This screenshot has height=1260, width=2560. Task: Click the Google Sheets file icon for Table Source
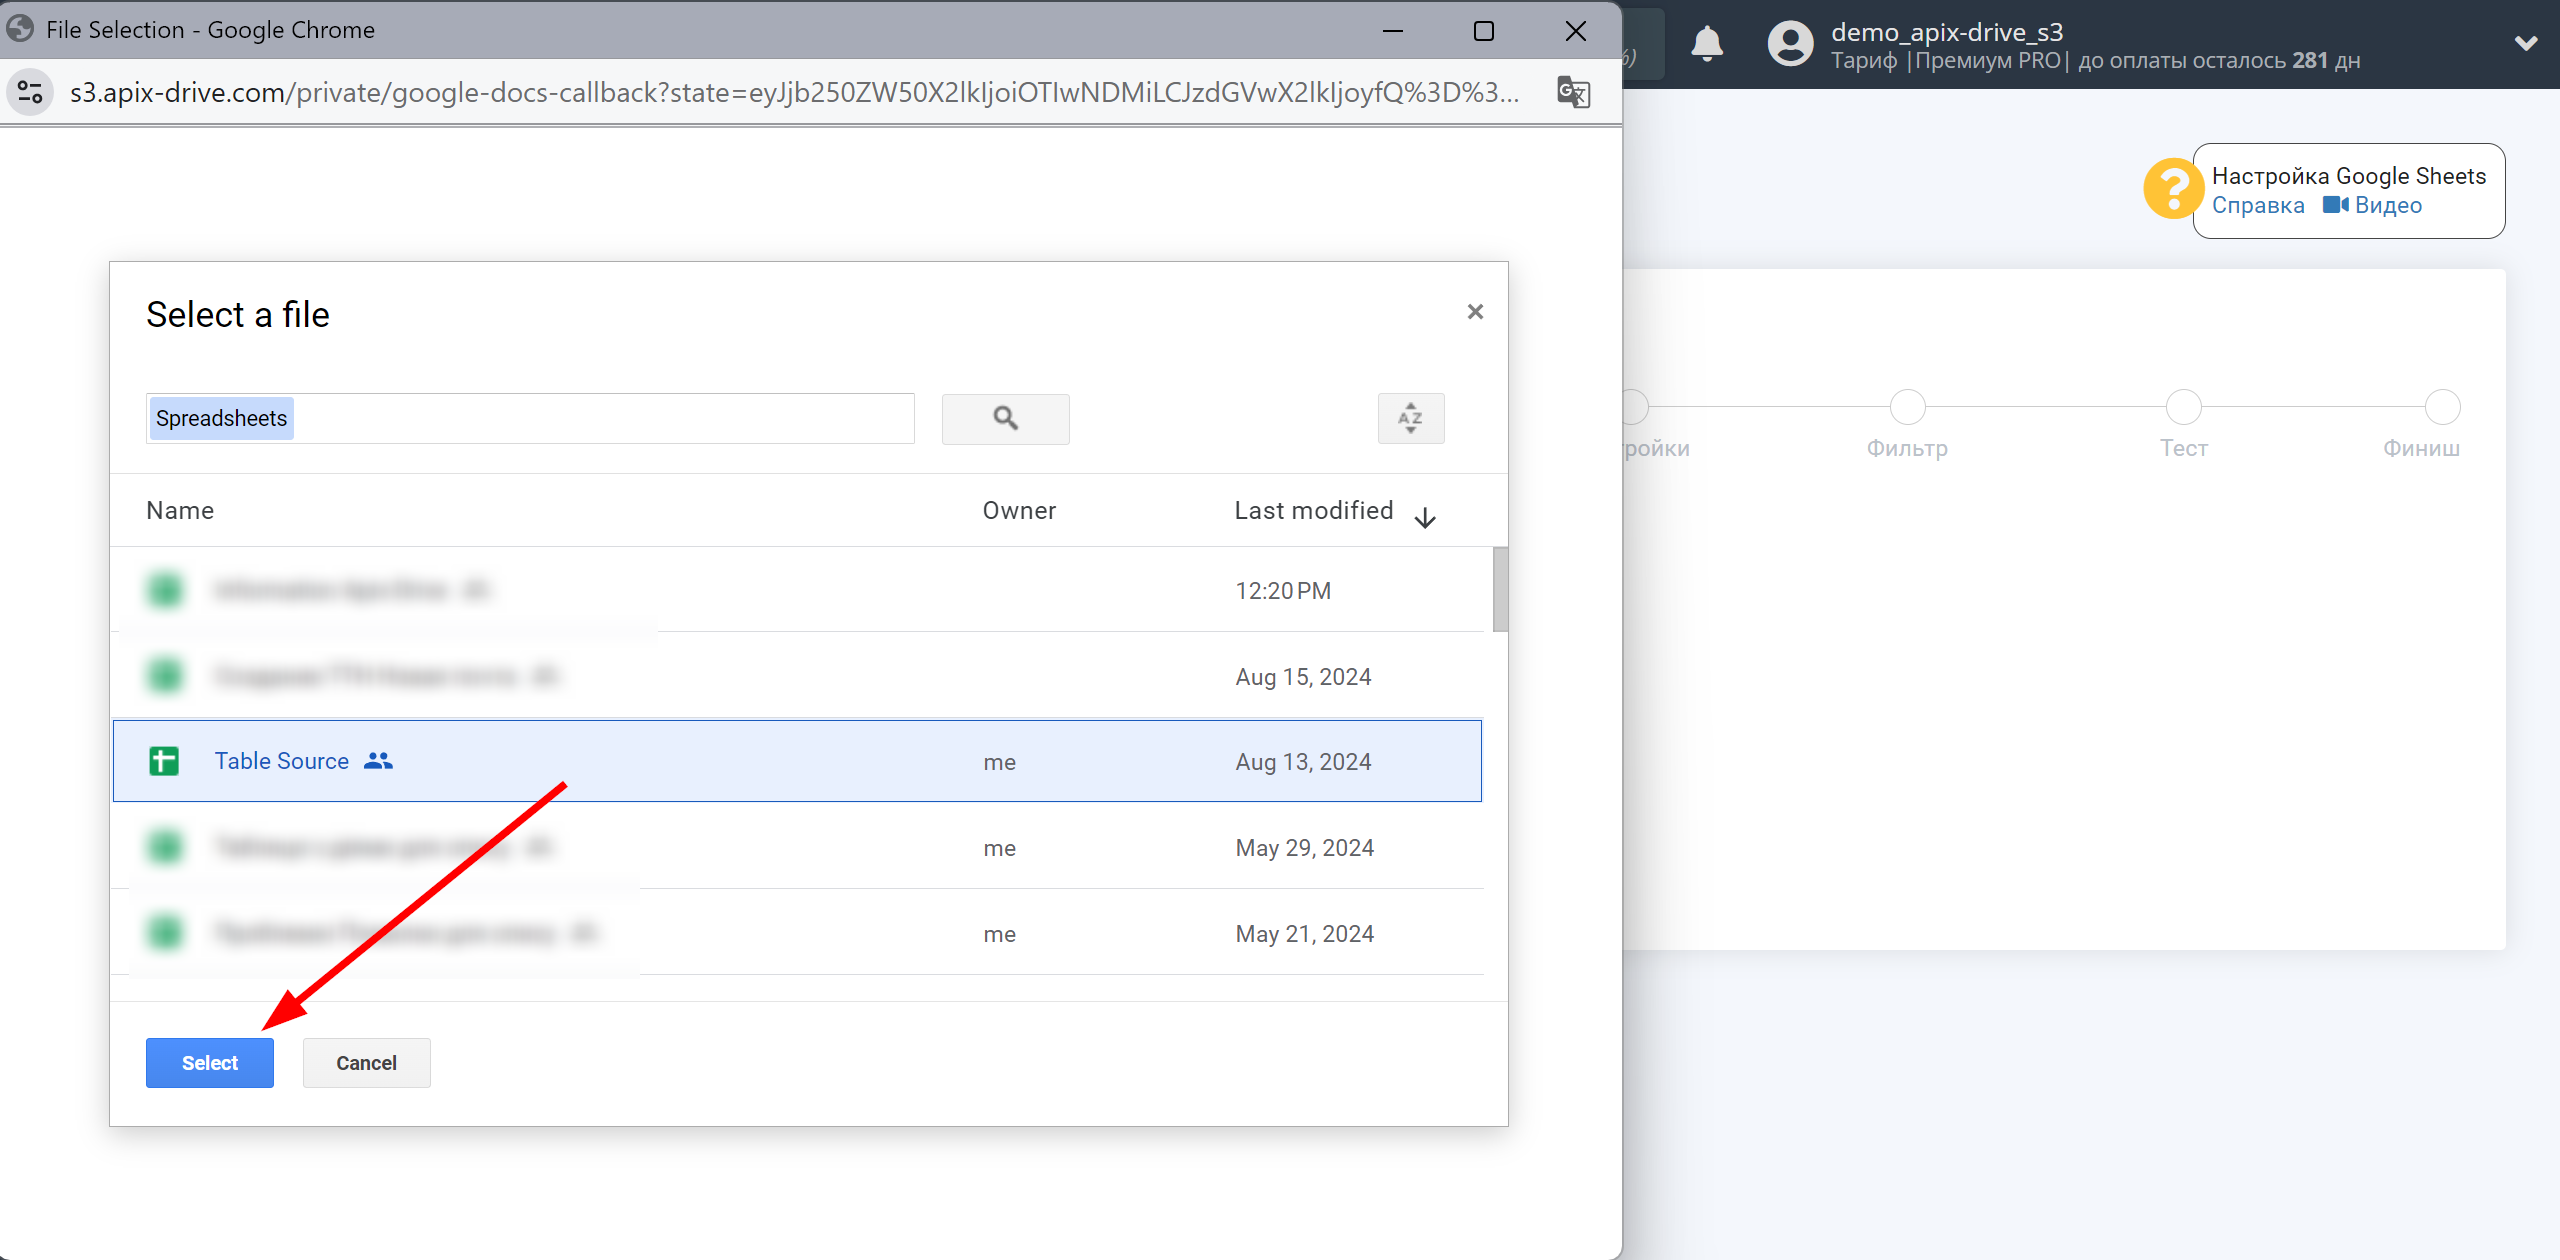165,761
